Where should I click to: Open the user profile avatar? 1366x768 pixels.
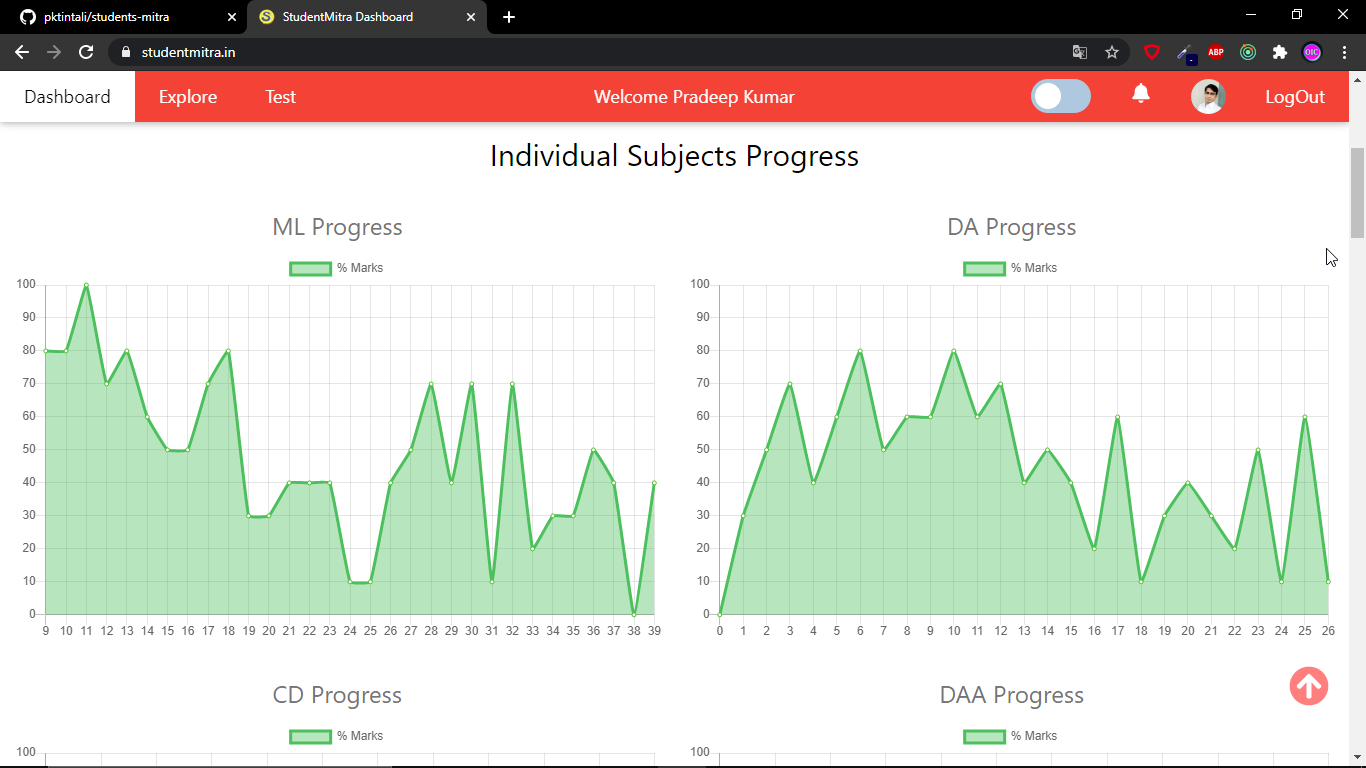click(1208, 97)
